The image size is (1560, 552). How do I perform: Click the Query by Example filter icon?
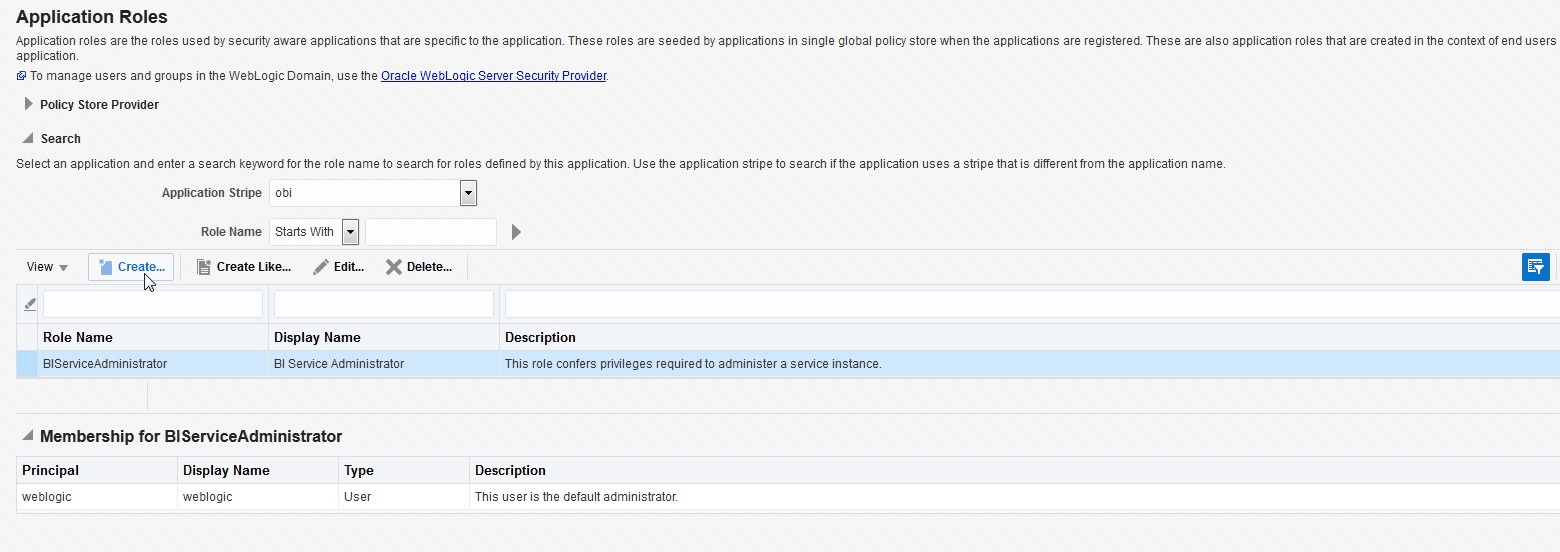tap(1535, 267)
